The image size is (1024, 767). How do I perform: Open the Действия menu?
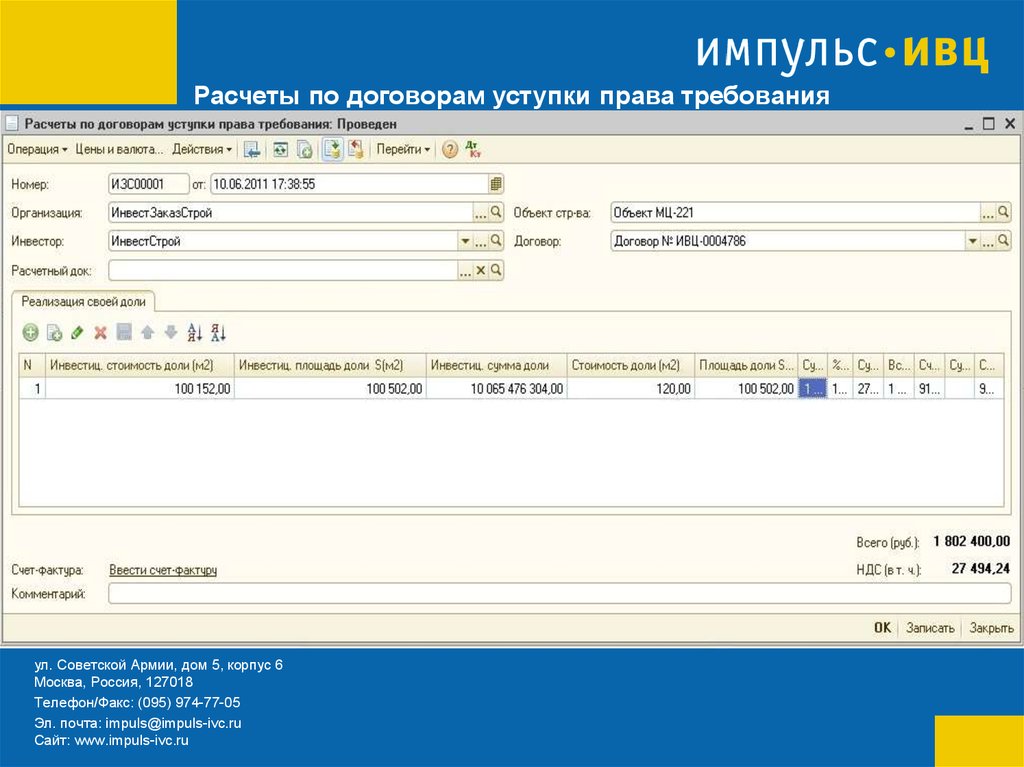[x=201, y=150]
